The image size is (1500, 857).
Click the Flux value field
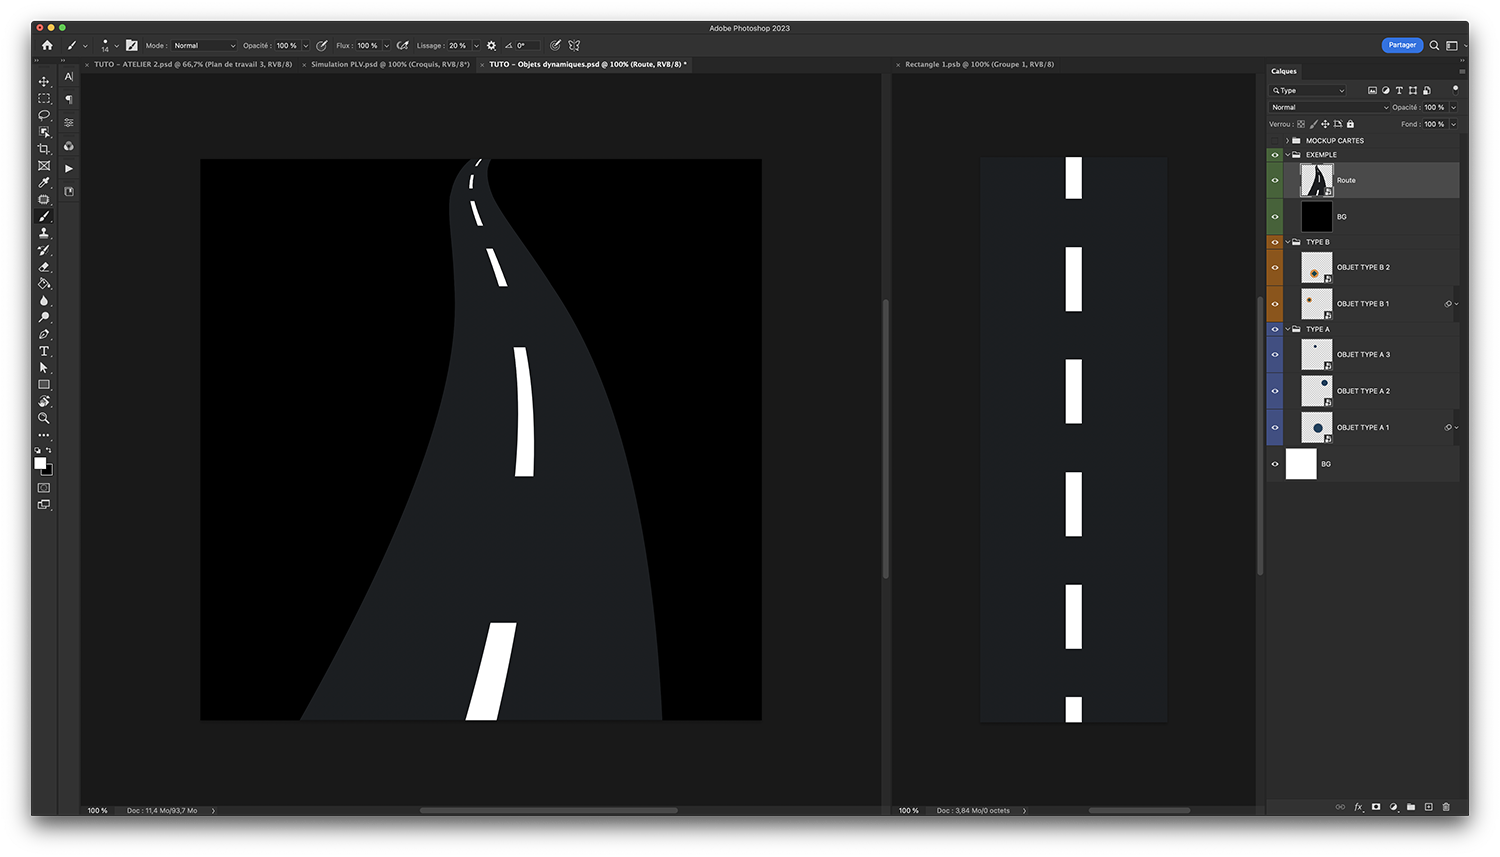367,45
